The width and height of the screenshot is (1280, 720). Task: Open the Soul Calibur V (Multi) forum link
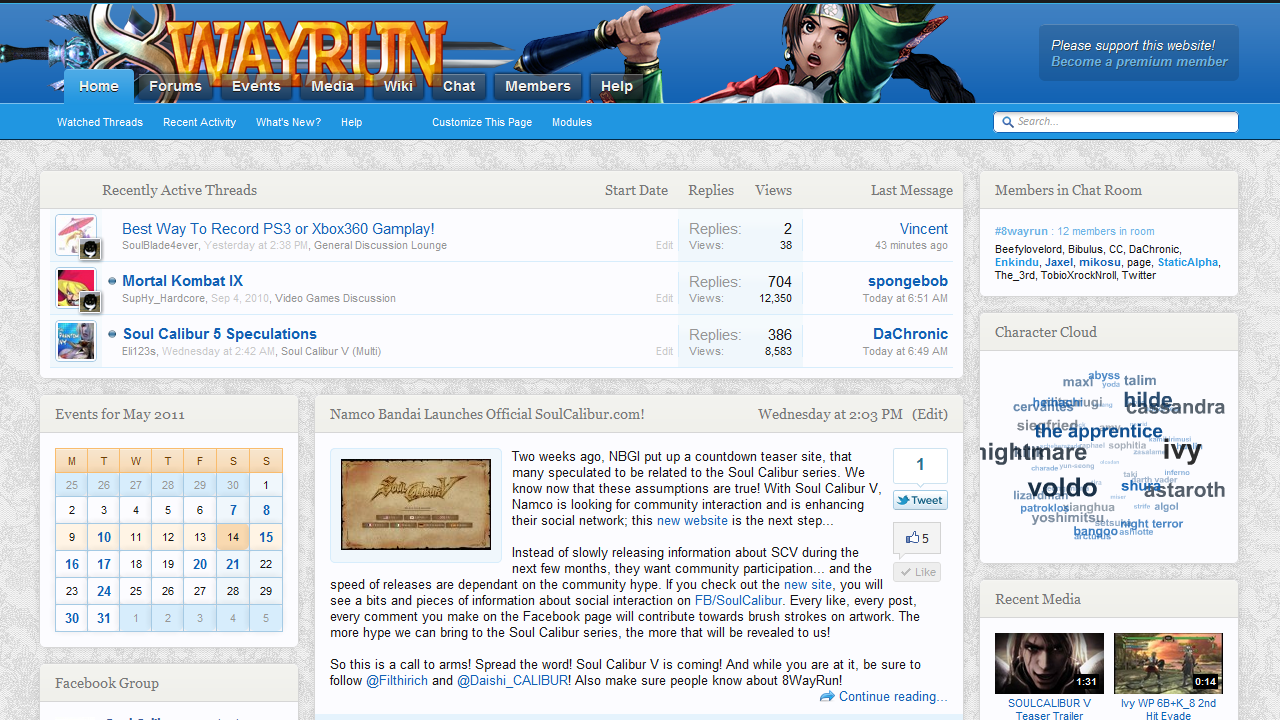click(x=331, y=351)
